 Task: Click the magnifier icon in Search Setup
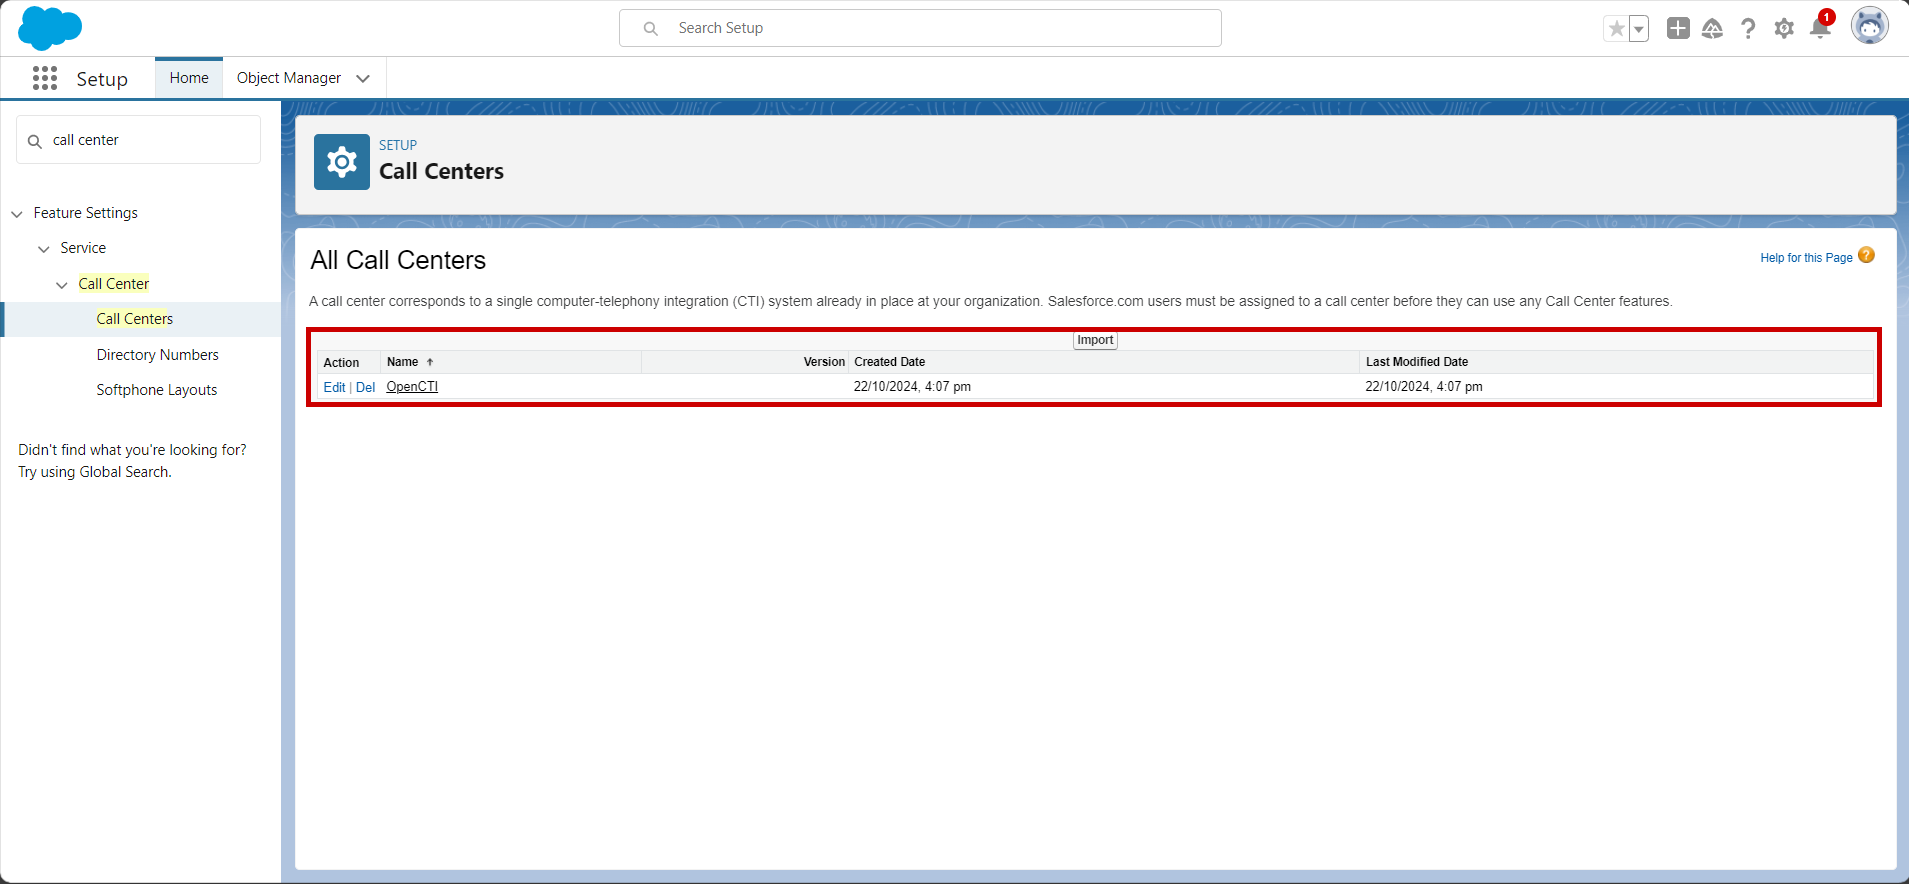pos(650,28)
